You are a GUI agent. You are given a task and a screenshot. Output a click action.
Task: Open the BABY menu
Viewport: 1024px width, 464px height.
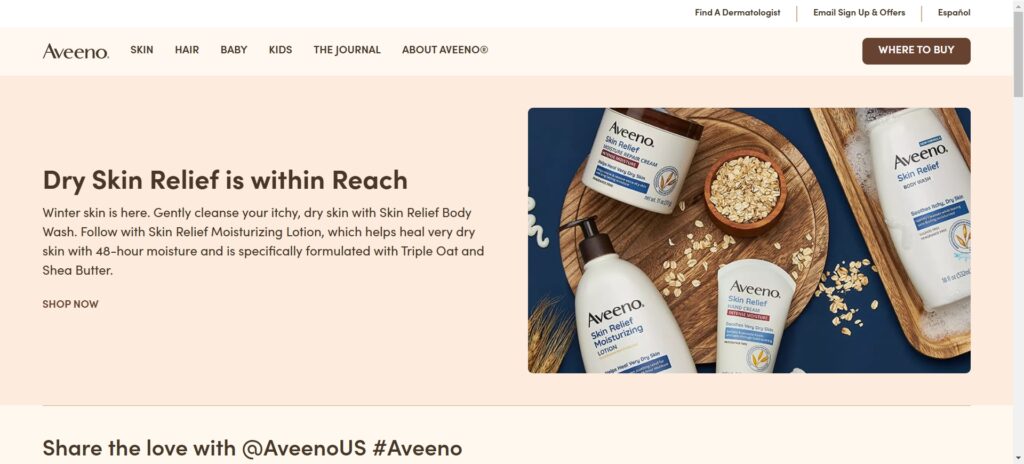click(234, 50)
